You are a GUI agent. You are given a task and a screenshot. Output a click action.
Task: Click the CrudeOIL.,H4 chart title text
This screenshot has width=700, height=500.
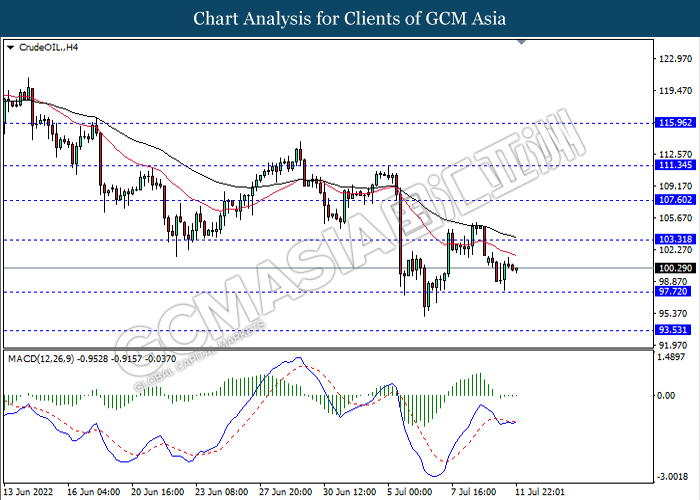[48, 47]
